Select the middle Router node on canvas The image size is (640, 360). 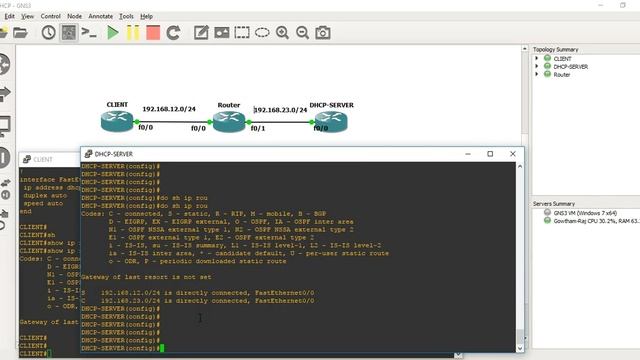coord(229,121)
